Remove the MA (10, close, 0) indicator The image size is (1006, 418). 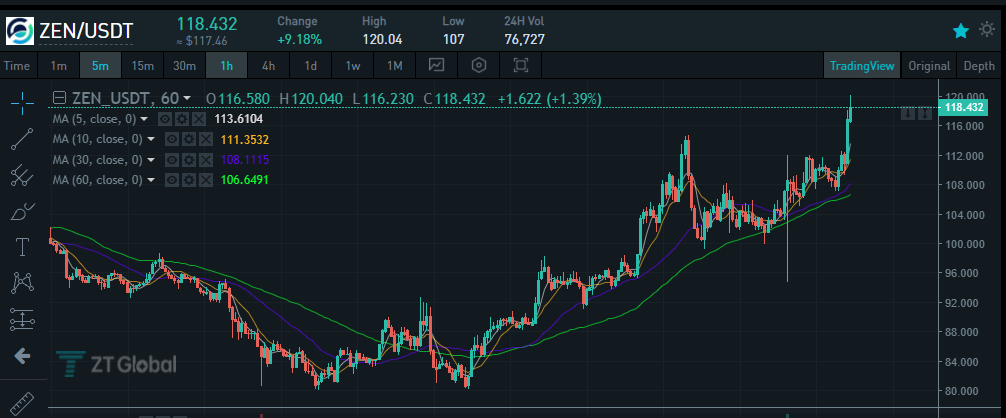click(x=205, y=140)
